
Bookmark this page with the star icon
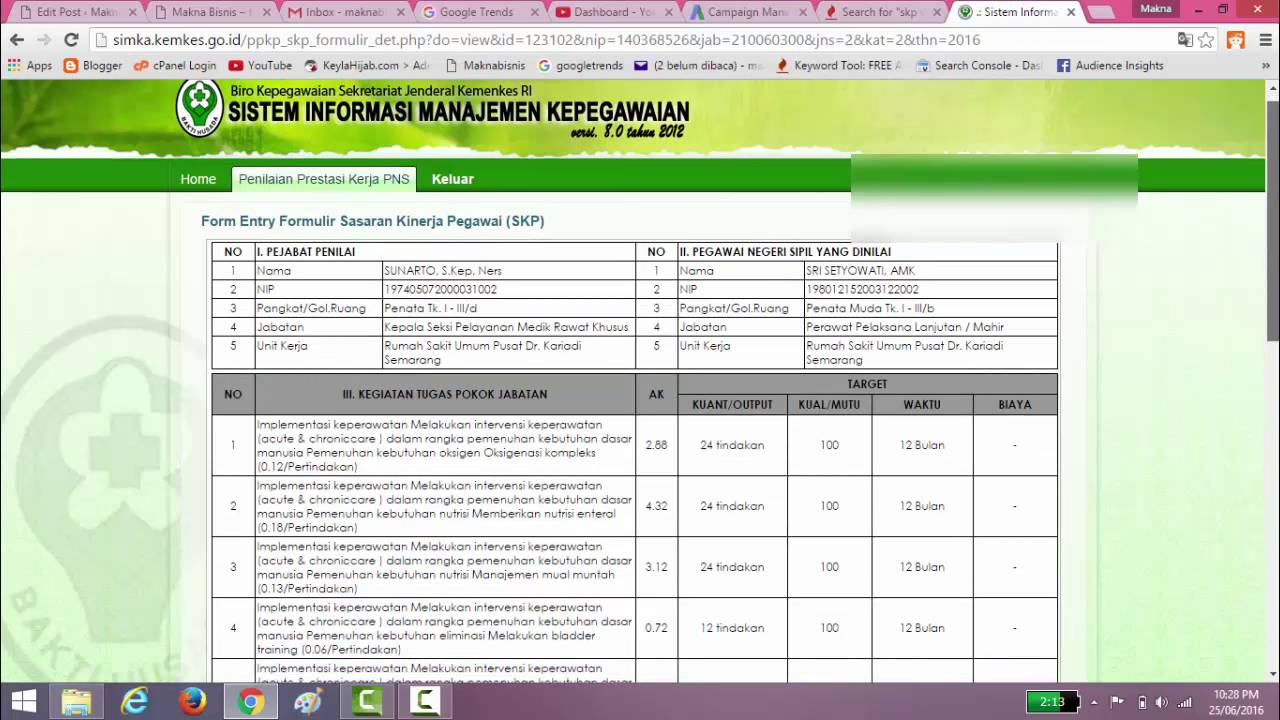[x=1207, y=40]
